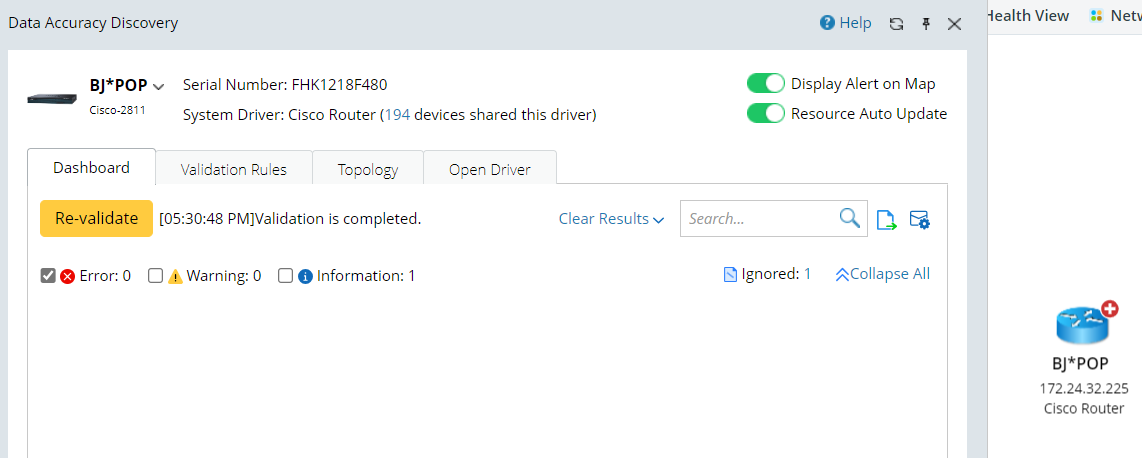1142x458 pixels.
Task: Open the Topology tab
Action: [x=368, y=169]
